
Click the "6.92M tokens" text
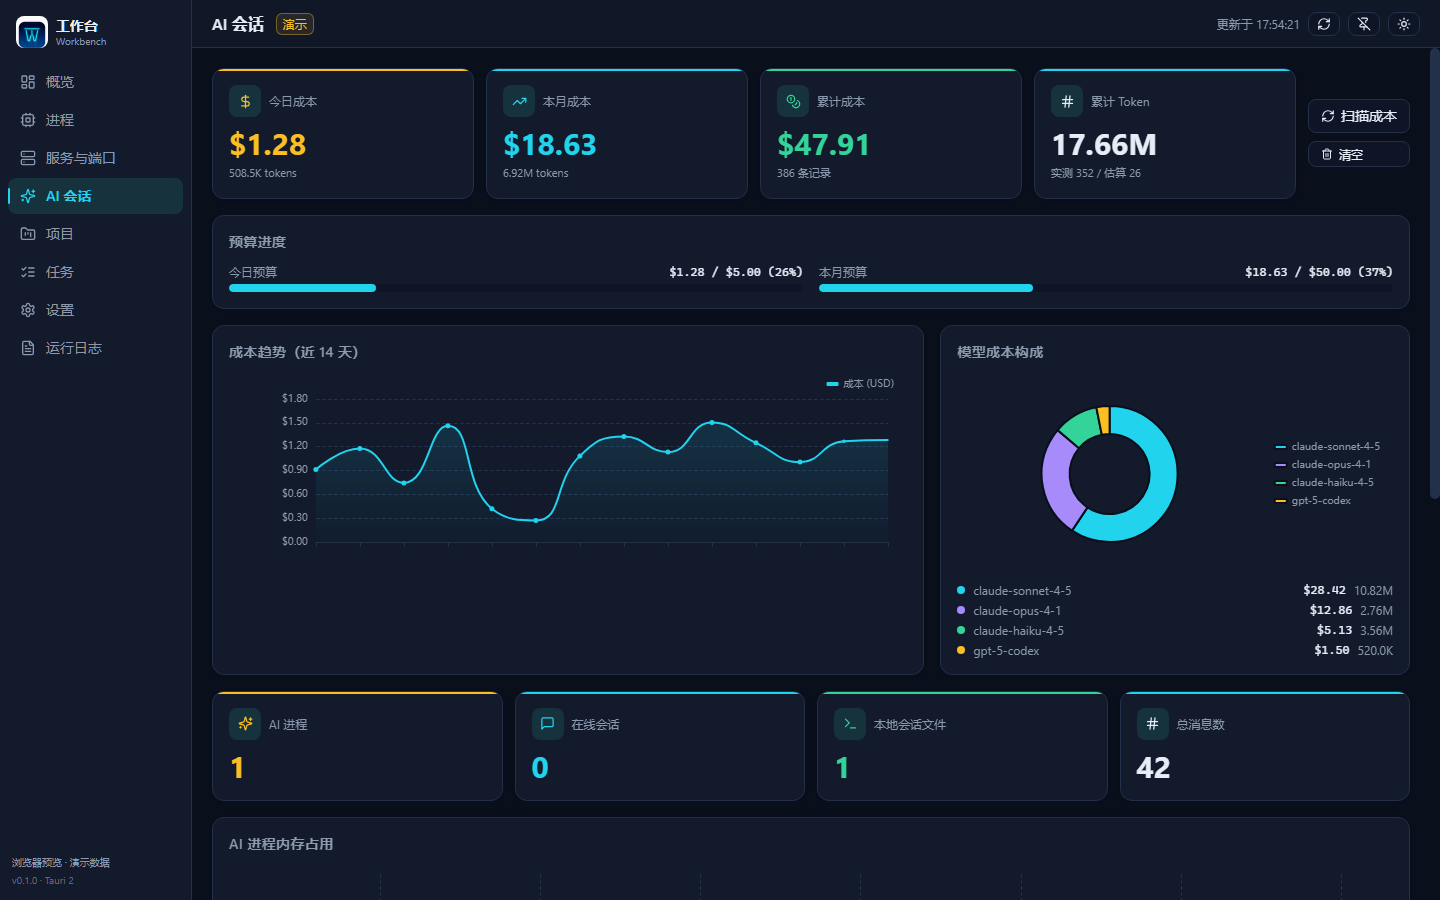[536, 173]
